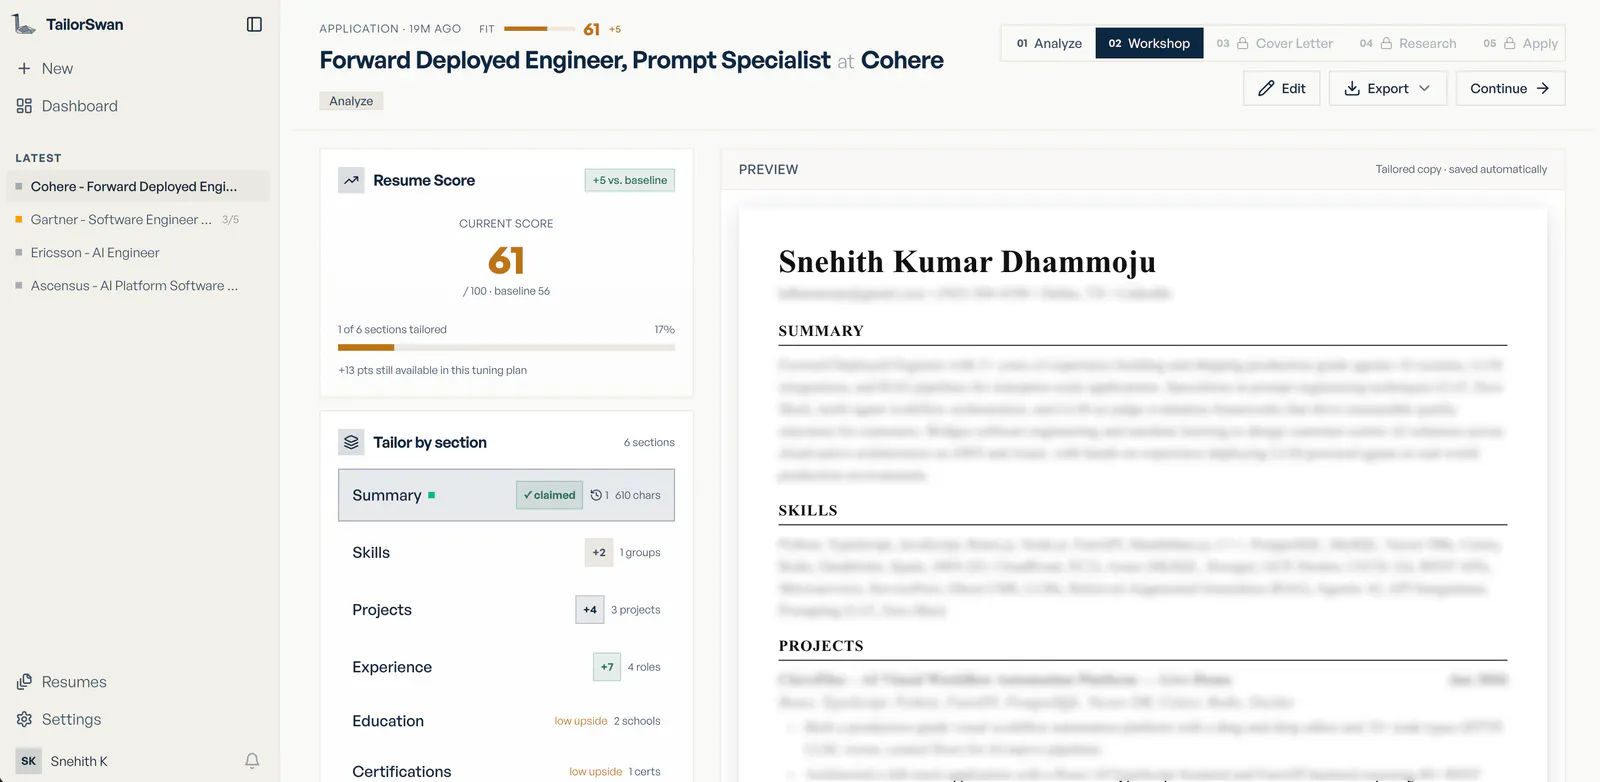1600x782 pixels.
Task: Click the +7 badge on Experience row
Action: (x=607, y=667)
